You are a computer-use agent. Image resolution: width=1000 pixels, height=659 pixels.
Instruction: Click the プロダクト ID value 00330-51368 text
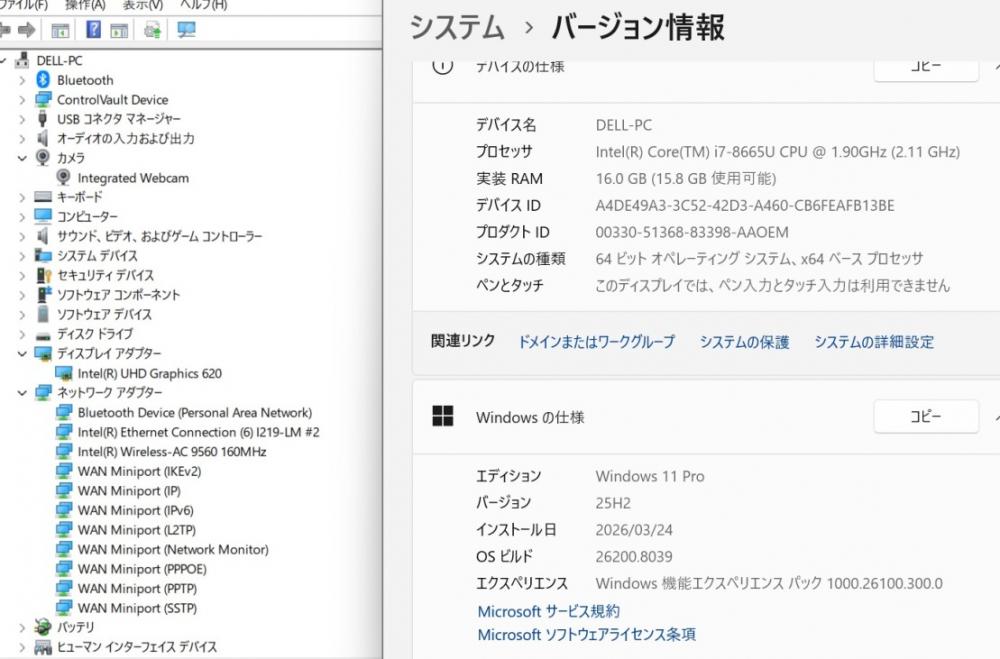(692, 232)
